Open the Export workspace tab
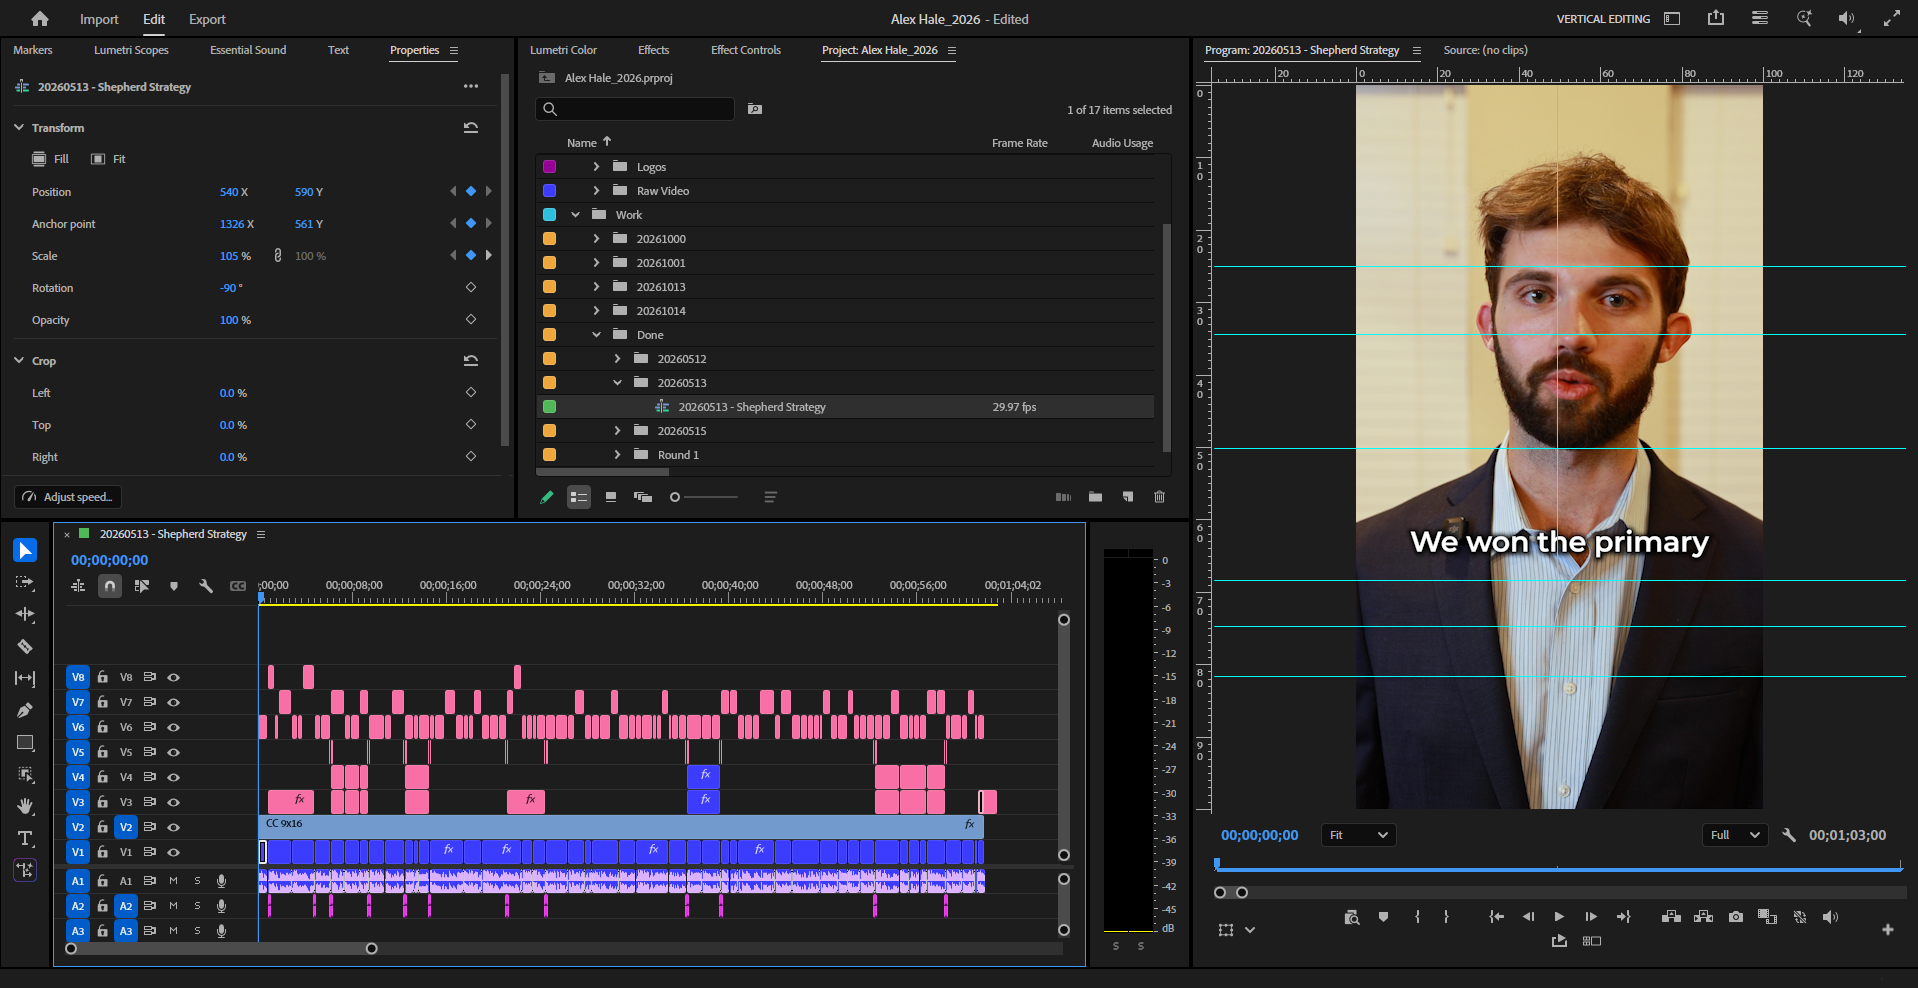This screenshot has height=988, width=1918. tap(207, 19)
